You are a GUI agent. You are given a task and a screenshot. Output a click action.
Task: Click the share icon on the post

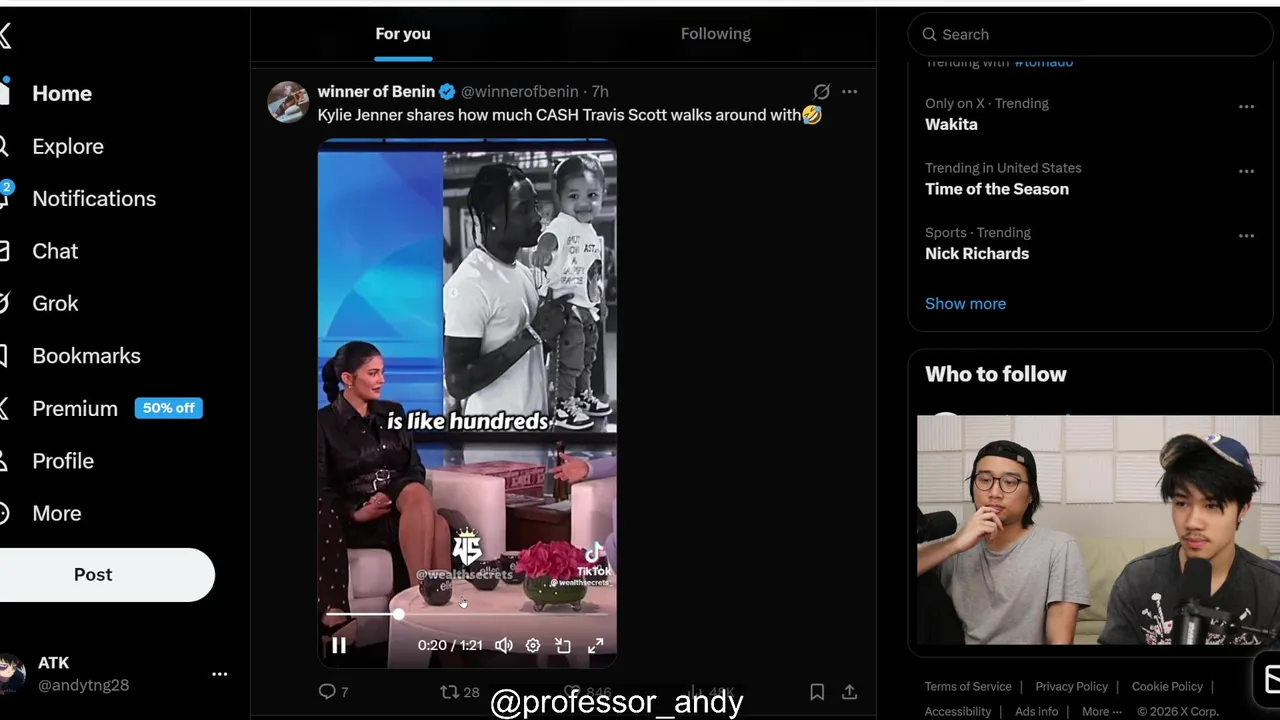click(849, 692)
